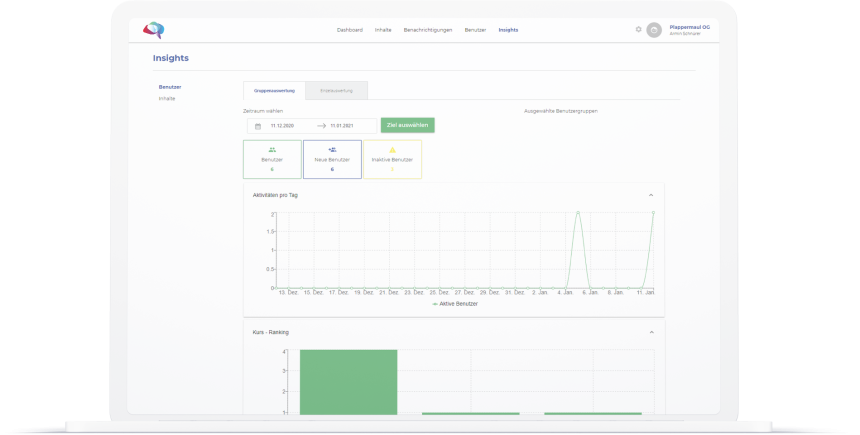Select Inhalte in the left sidebar

point(167,99)
